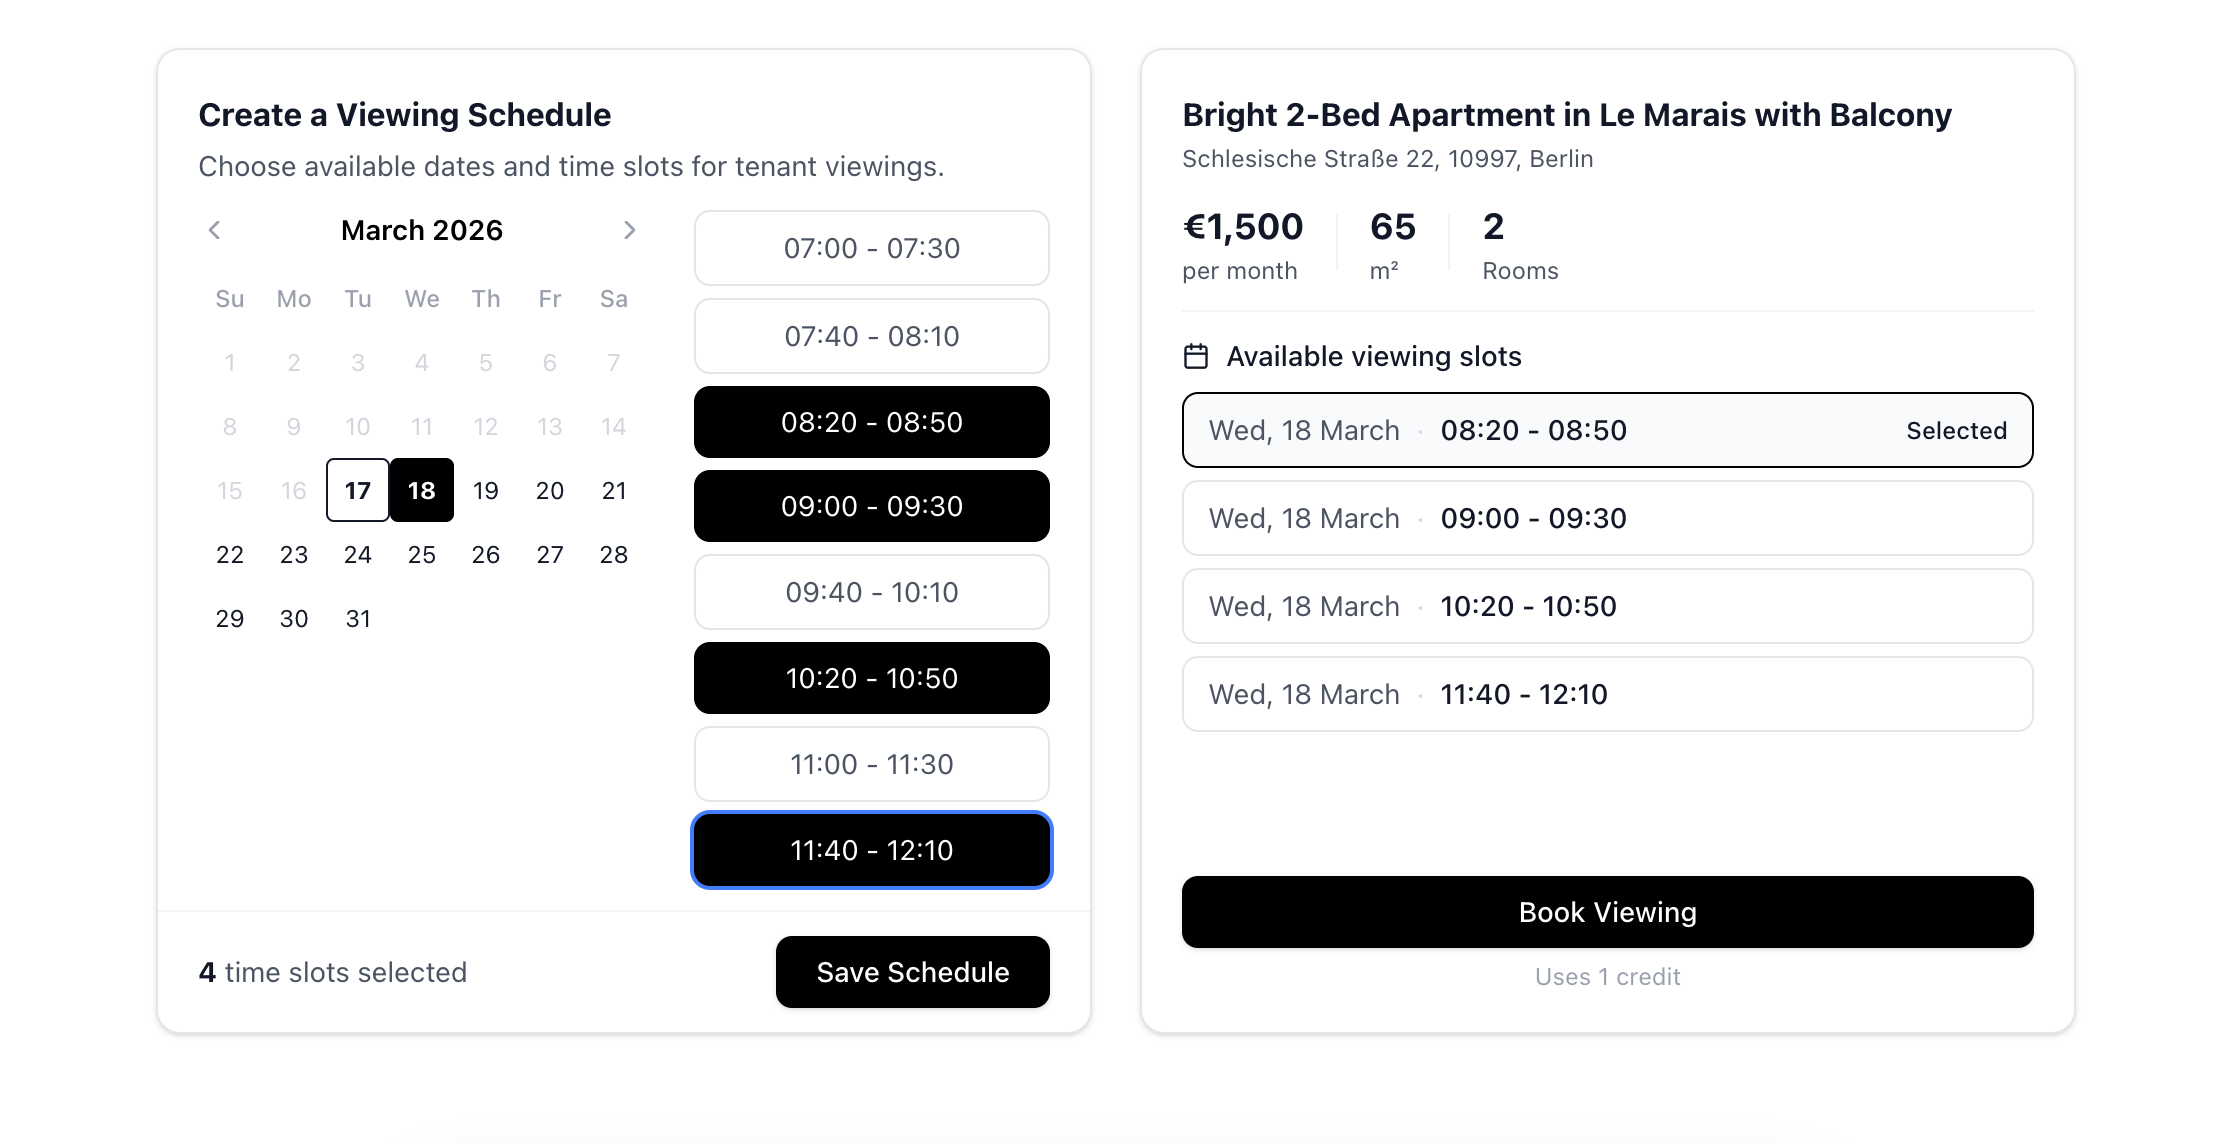
Task: Select March 31 on the calendar
Action: [x=358, y=618]
